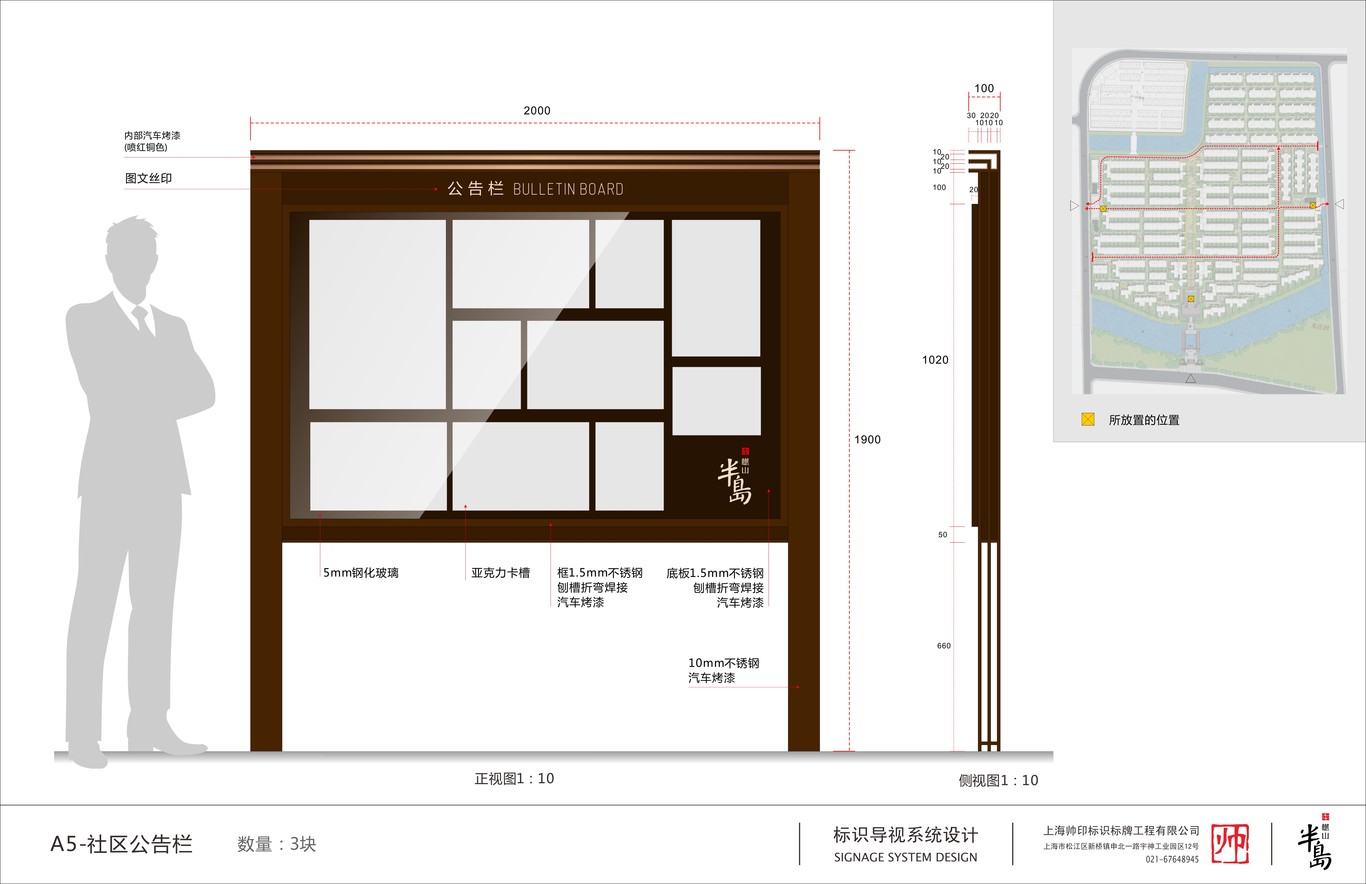
Task: Click the 5mm钢化玻璃 callout
Action: (360, 573)
